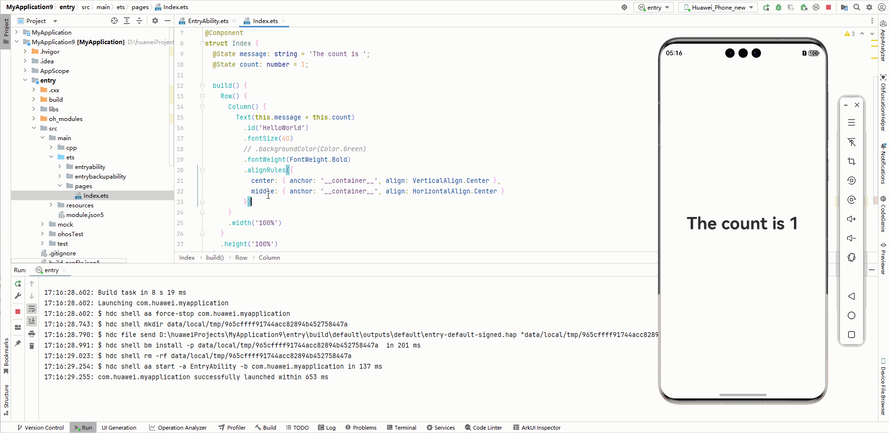
Task: Click the print icon in Run panel
Action: coord(32,334)
